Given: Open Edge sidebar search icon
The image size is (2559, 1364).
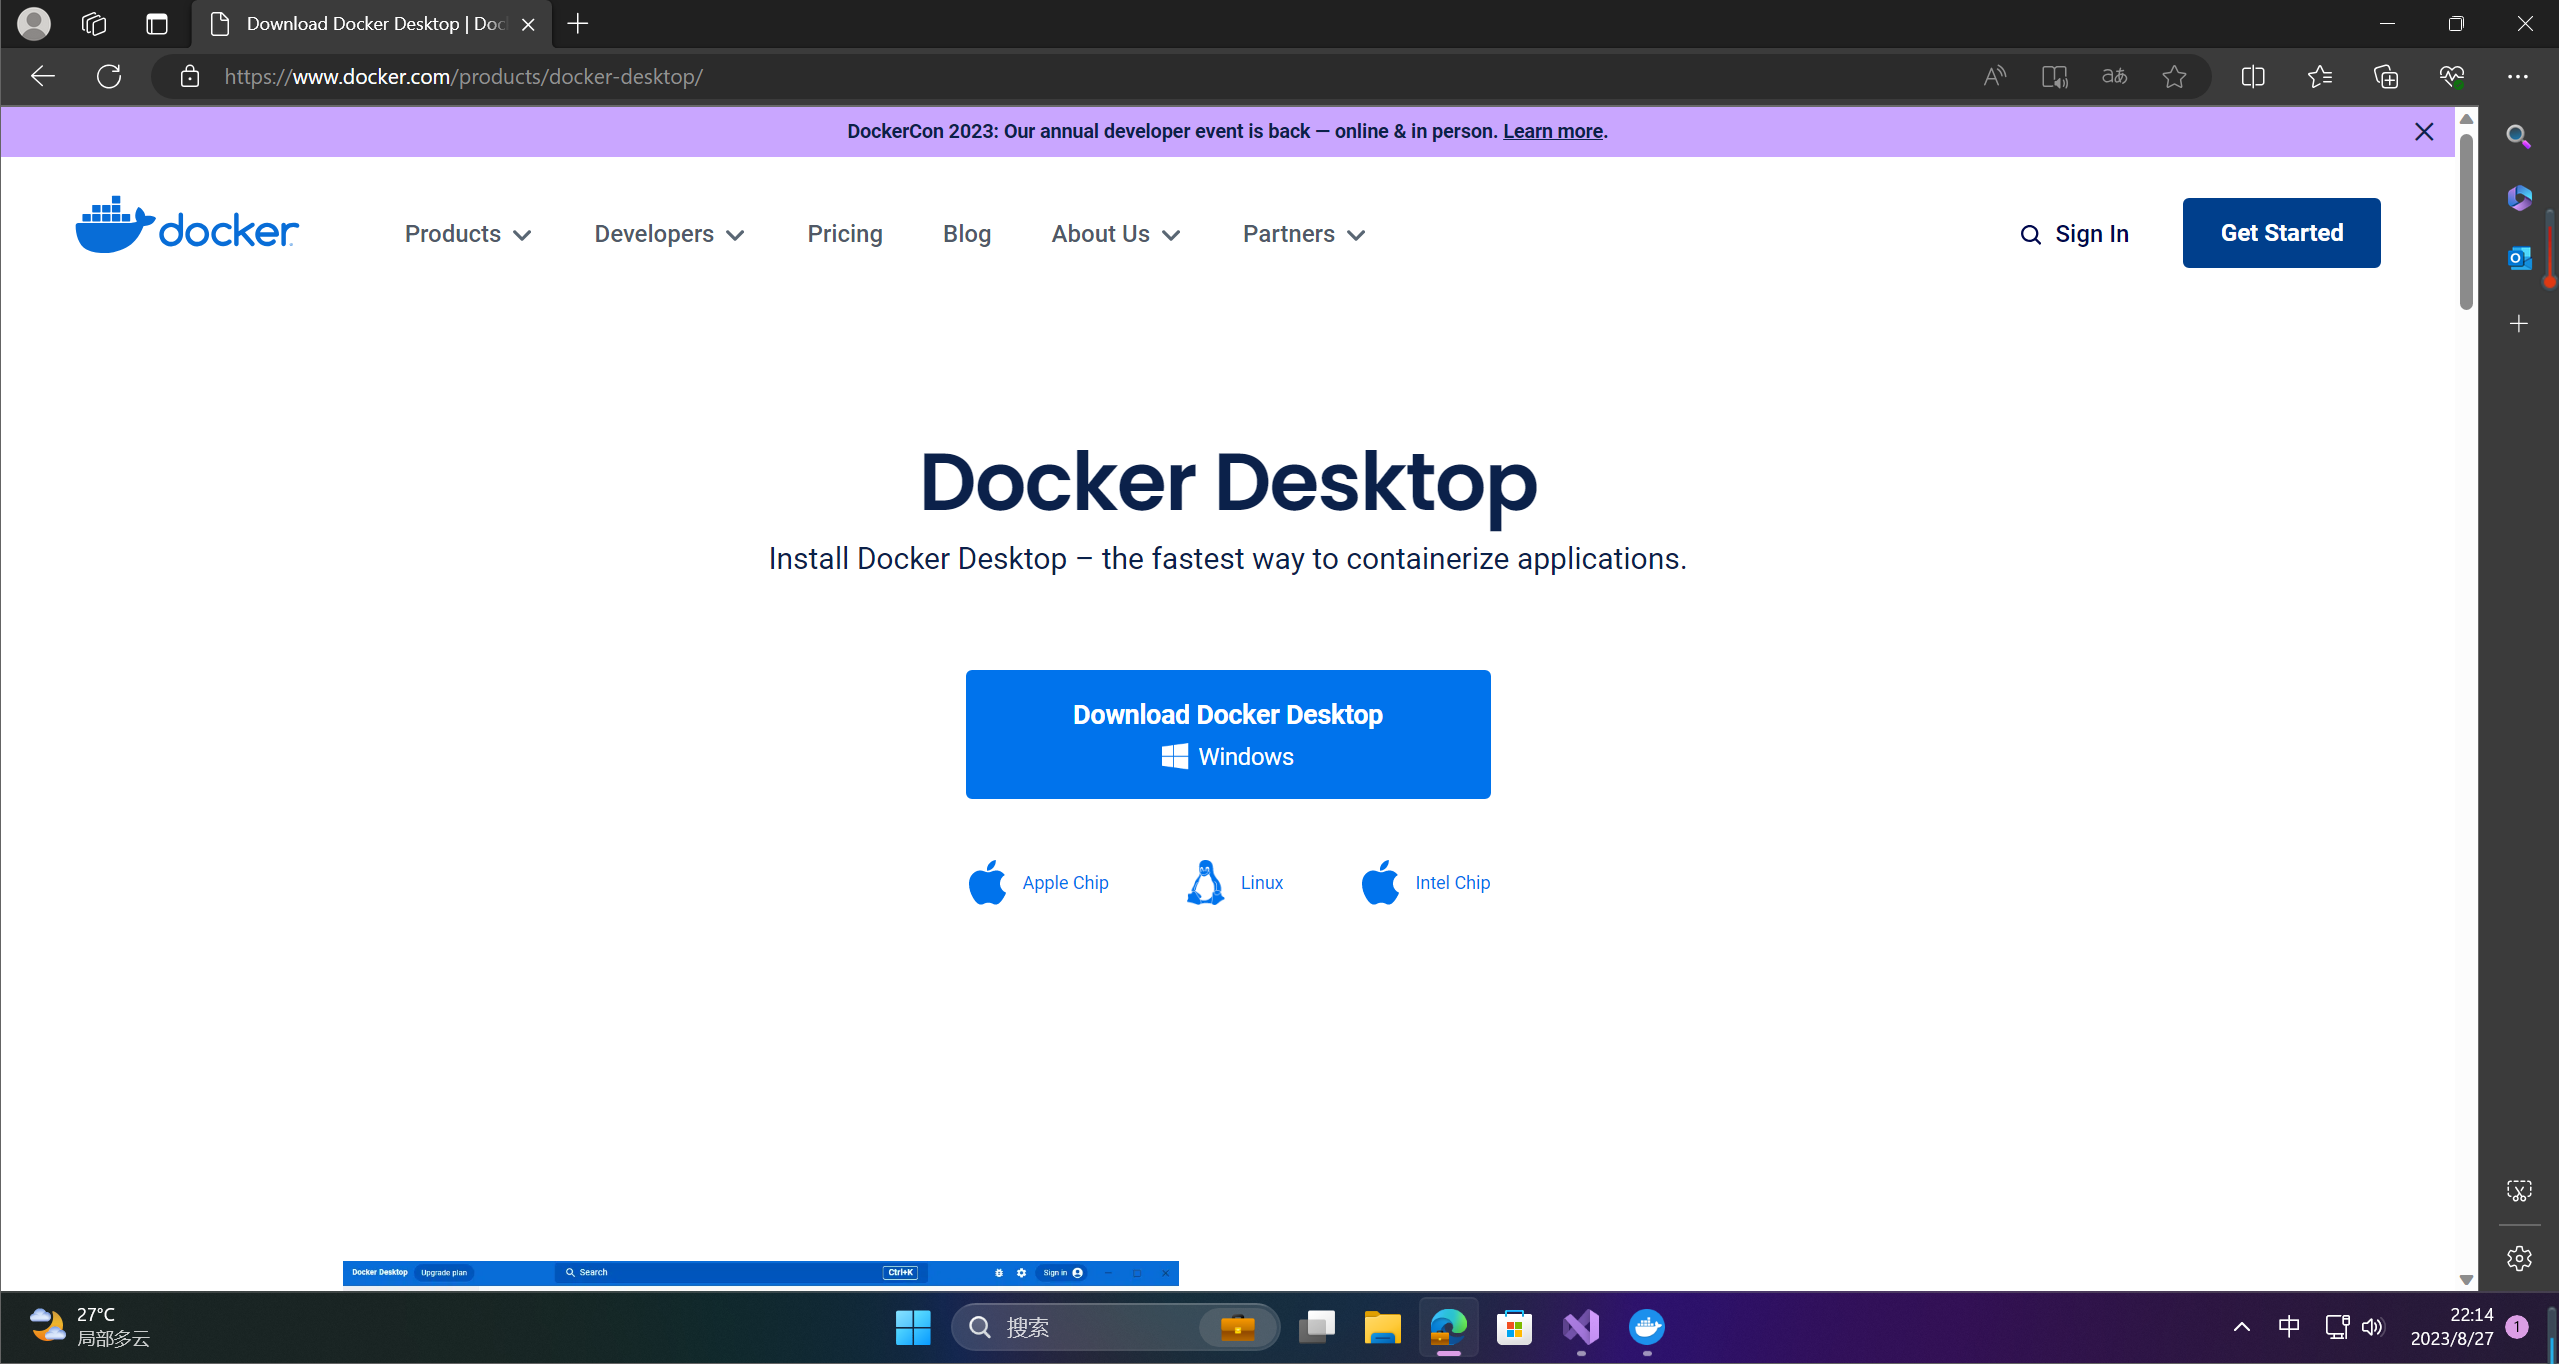Looking at the screenshot, I should pyautogui.click(x=2518, y=137).
